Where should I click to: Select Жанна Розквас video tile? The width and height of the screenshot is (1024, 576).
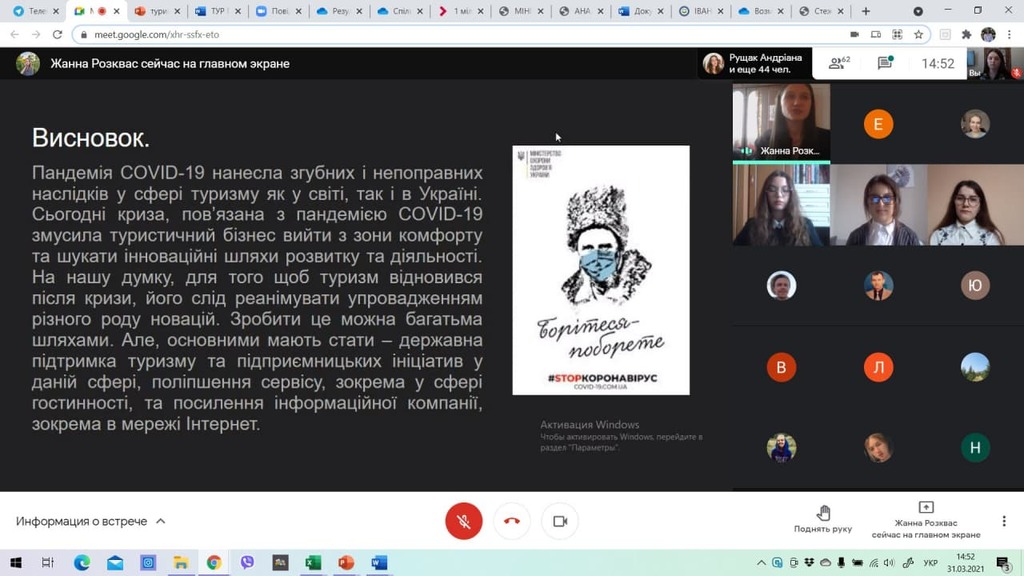tap(781, 122)
